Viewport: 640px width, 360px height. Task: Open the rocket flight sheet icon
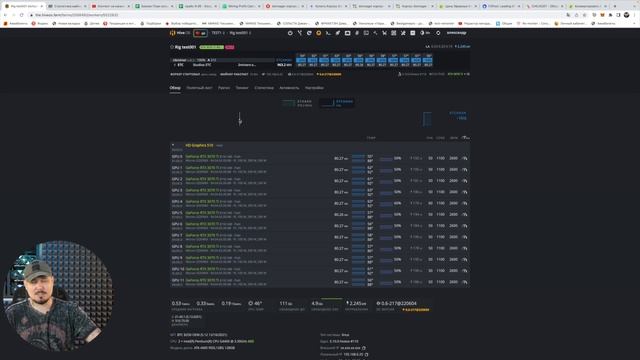[338, 33]
